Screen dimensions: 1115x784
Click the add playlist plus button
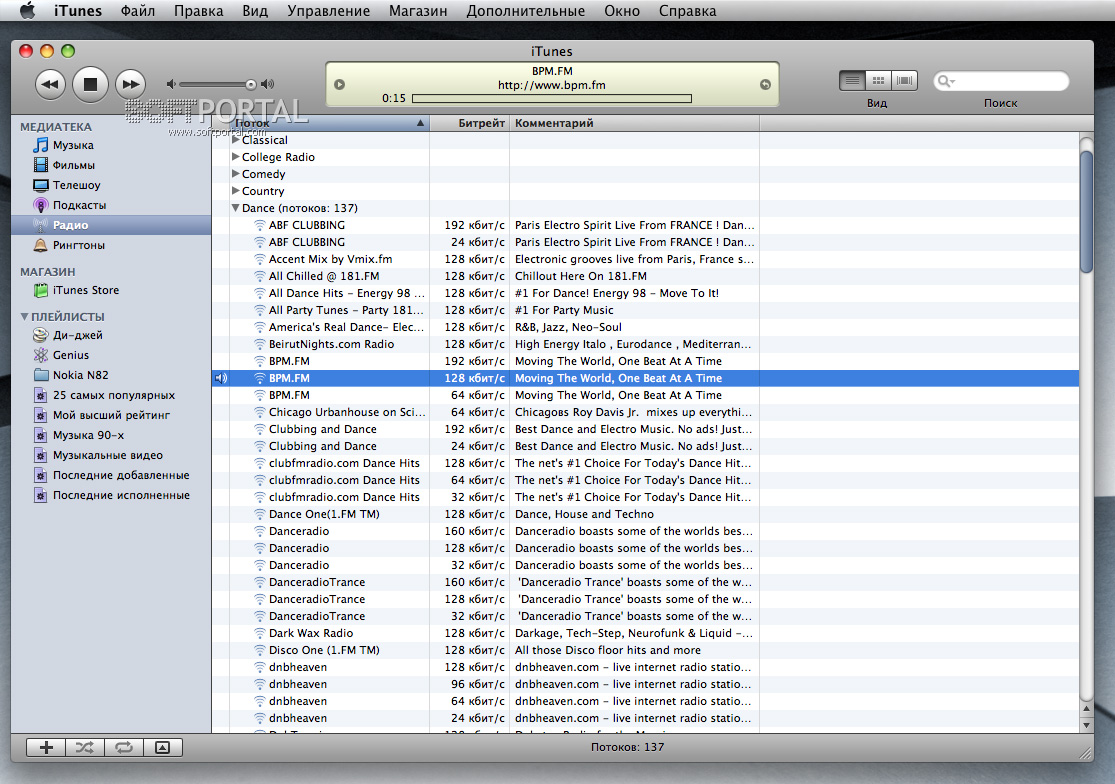coord(46,747)
